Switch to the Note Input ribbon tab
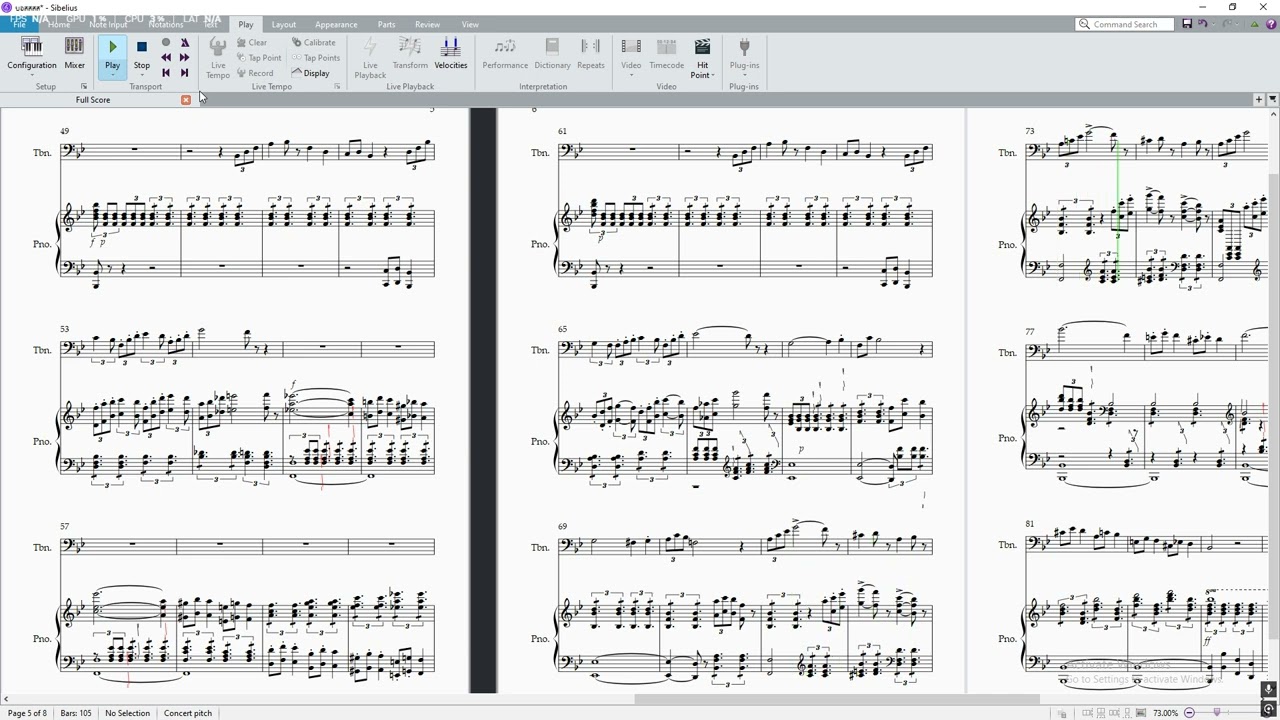The width and height of the screenshot is (1280, 720). [x=108, y=24]
